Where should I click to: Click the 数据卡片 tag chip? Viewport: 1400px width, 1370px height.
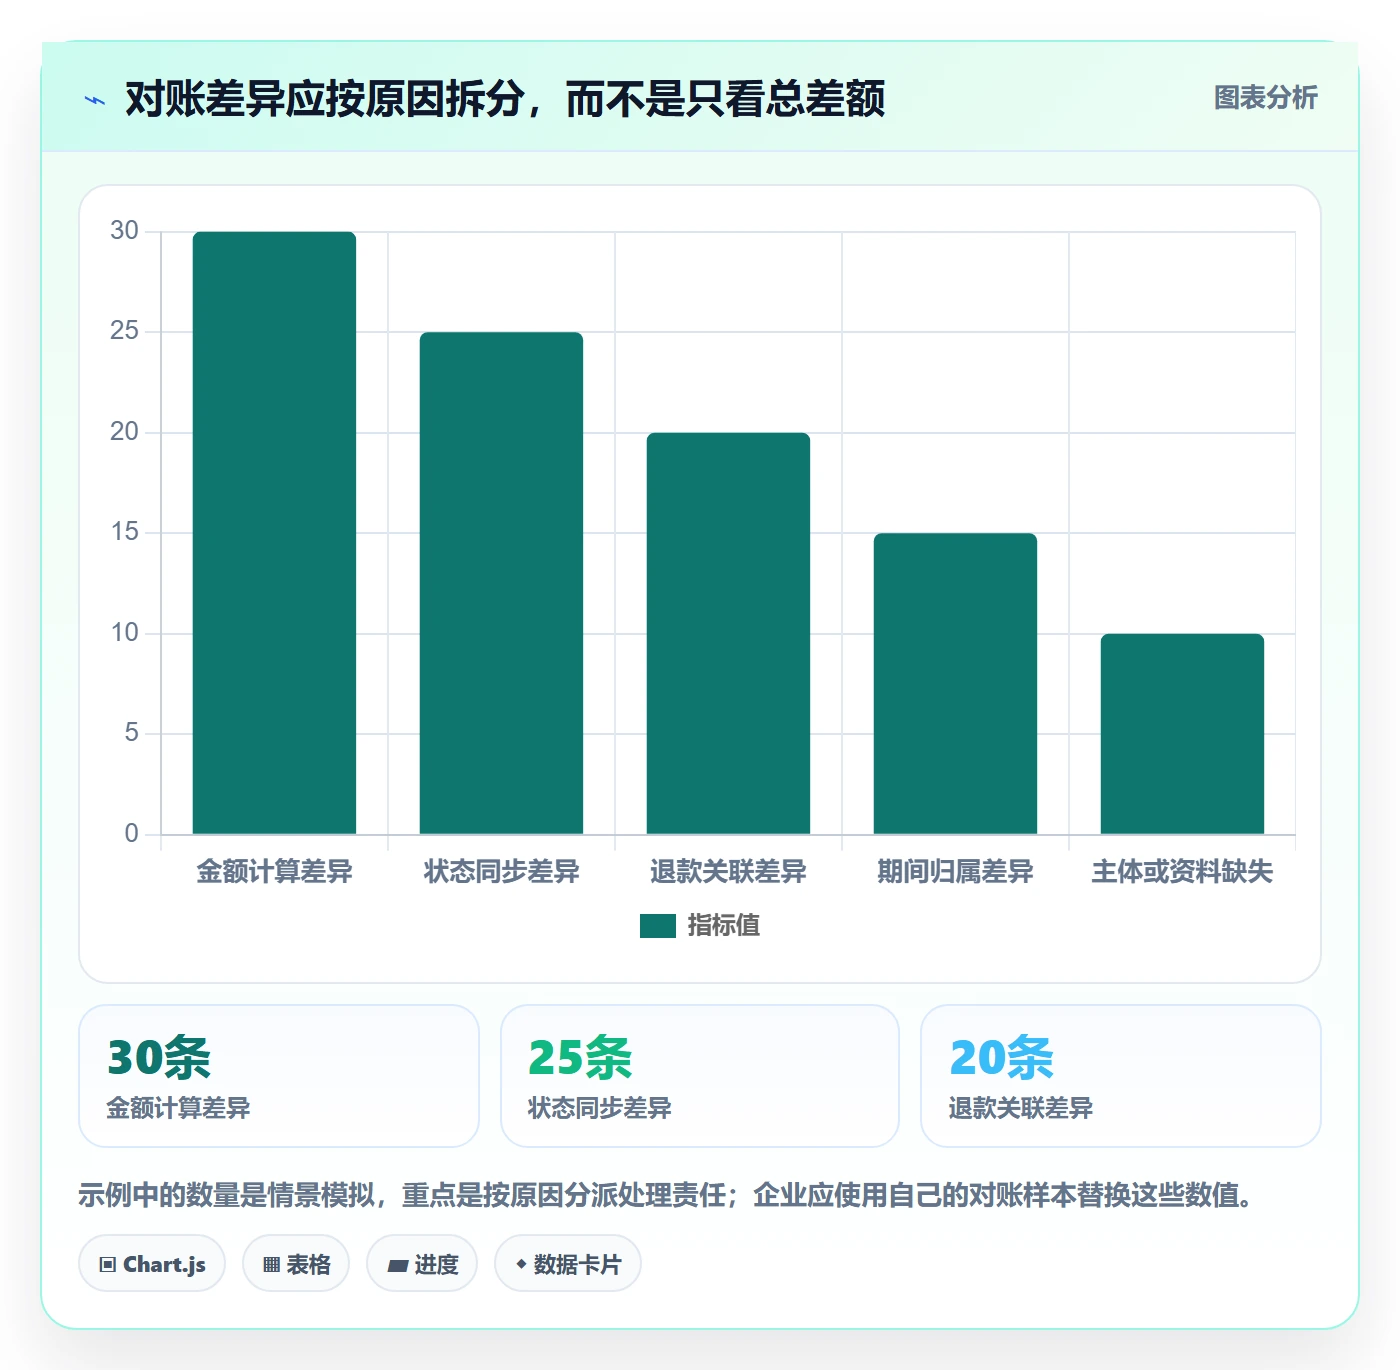click(x=568, y=1264)
